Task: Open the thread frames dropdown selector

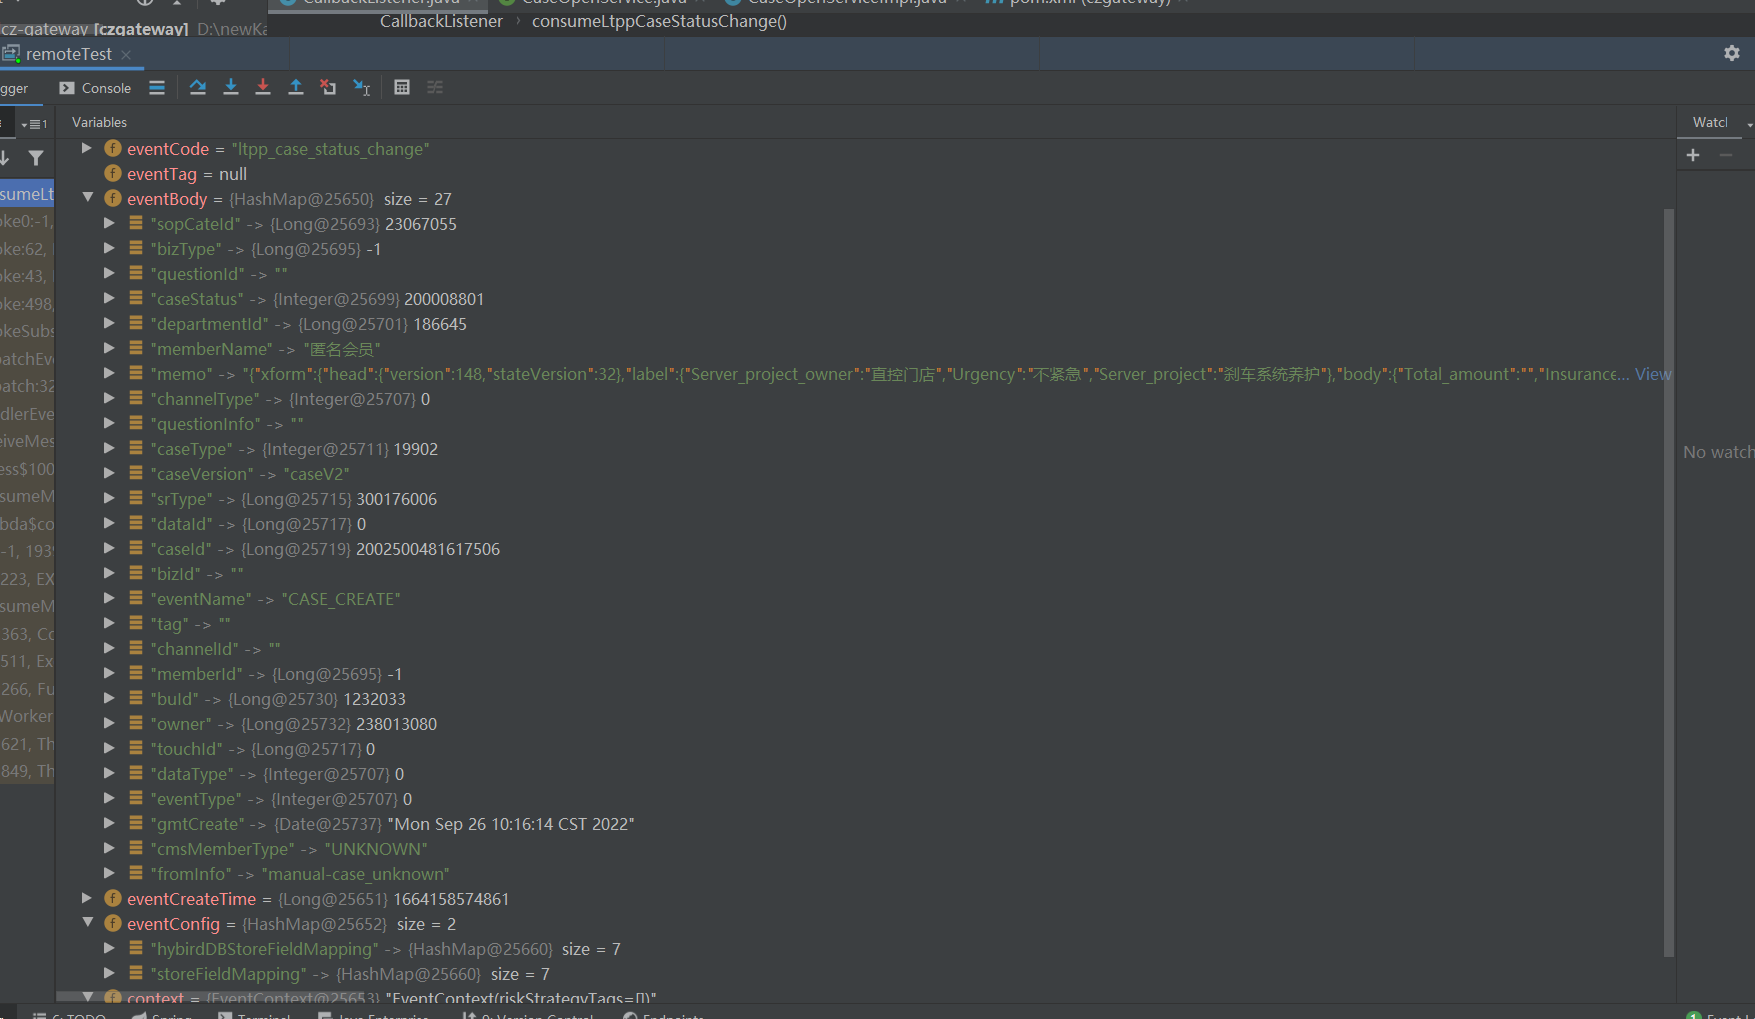Action: click(x=34, y=124)
